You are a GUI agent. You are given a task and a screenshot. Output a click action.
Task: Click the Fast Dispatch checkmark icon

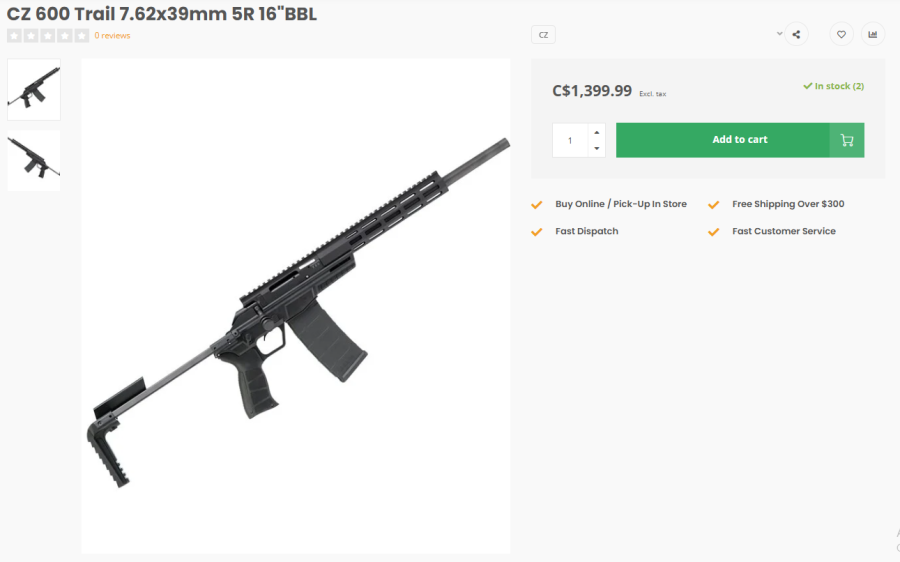point(537,231)
